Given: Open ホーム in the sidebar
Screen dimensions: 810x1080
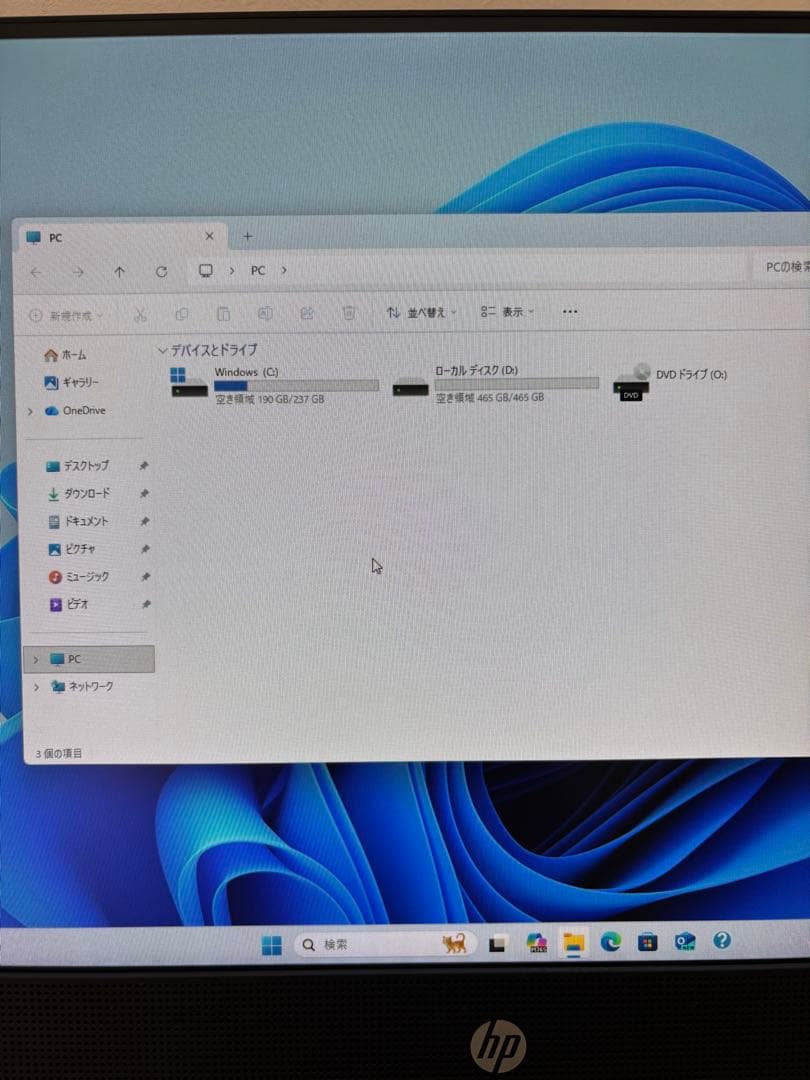Looking at the screenshot, I should point(66,355).
